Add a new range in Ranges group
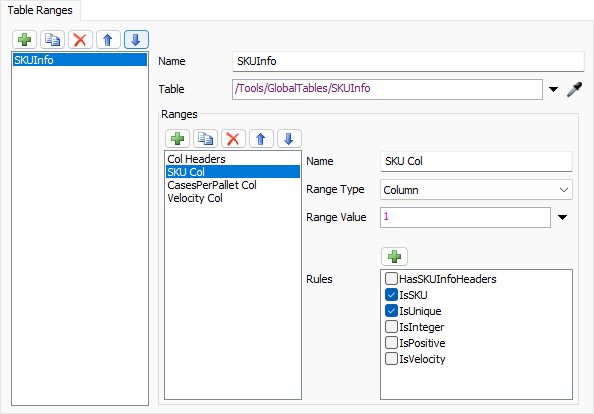This screenshot has height=414, width=594. (177, 138)
